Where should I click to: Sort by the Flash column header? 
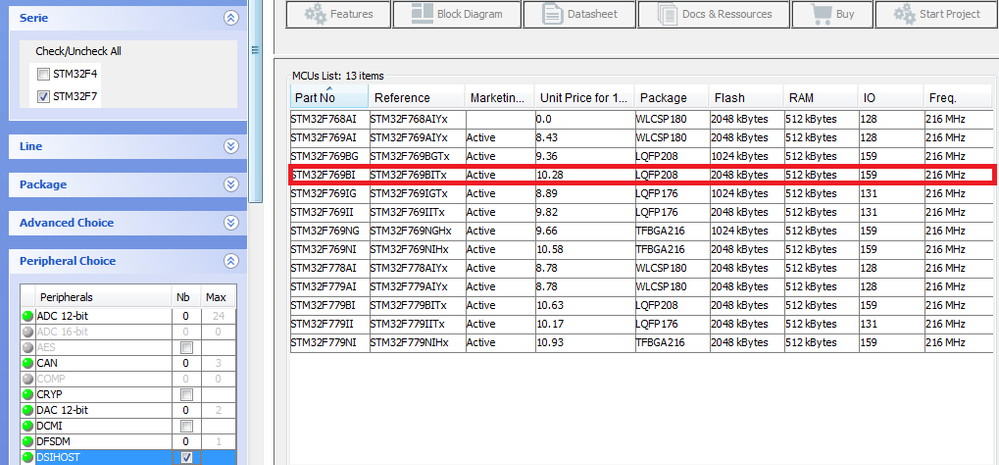(x=746, y=97)
